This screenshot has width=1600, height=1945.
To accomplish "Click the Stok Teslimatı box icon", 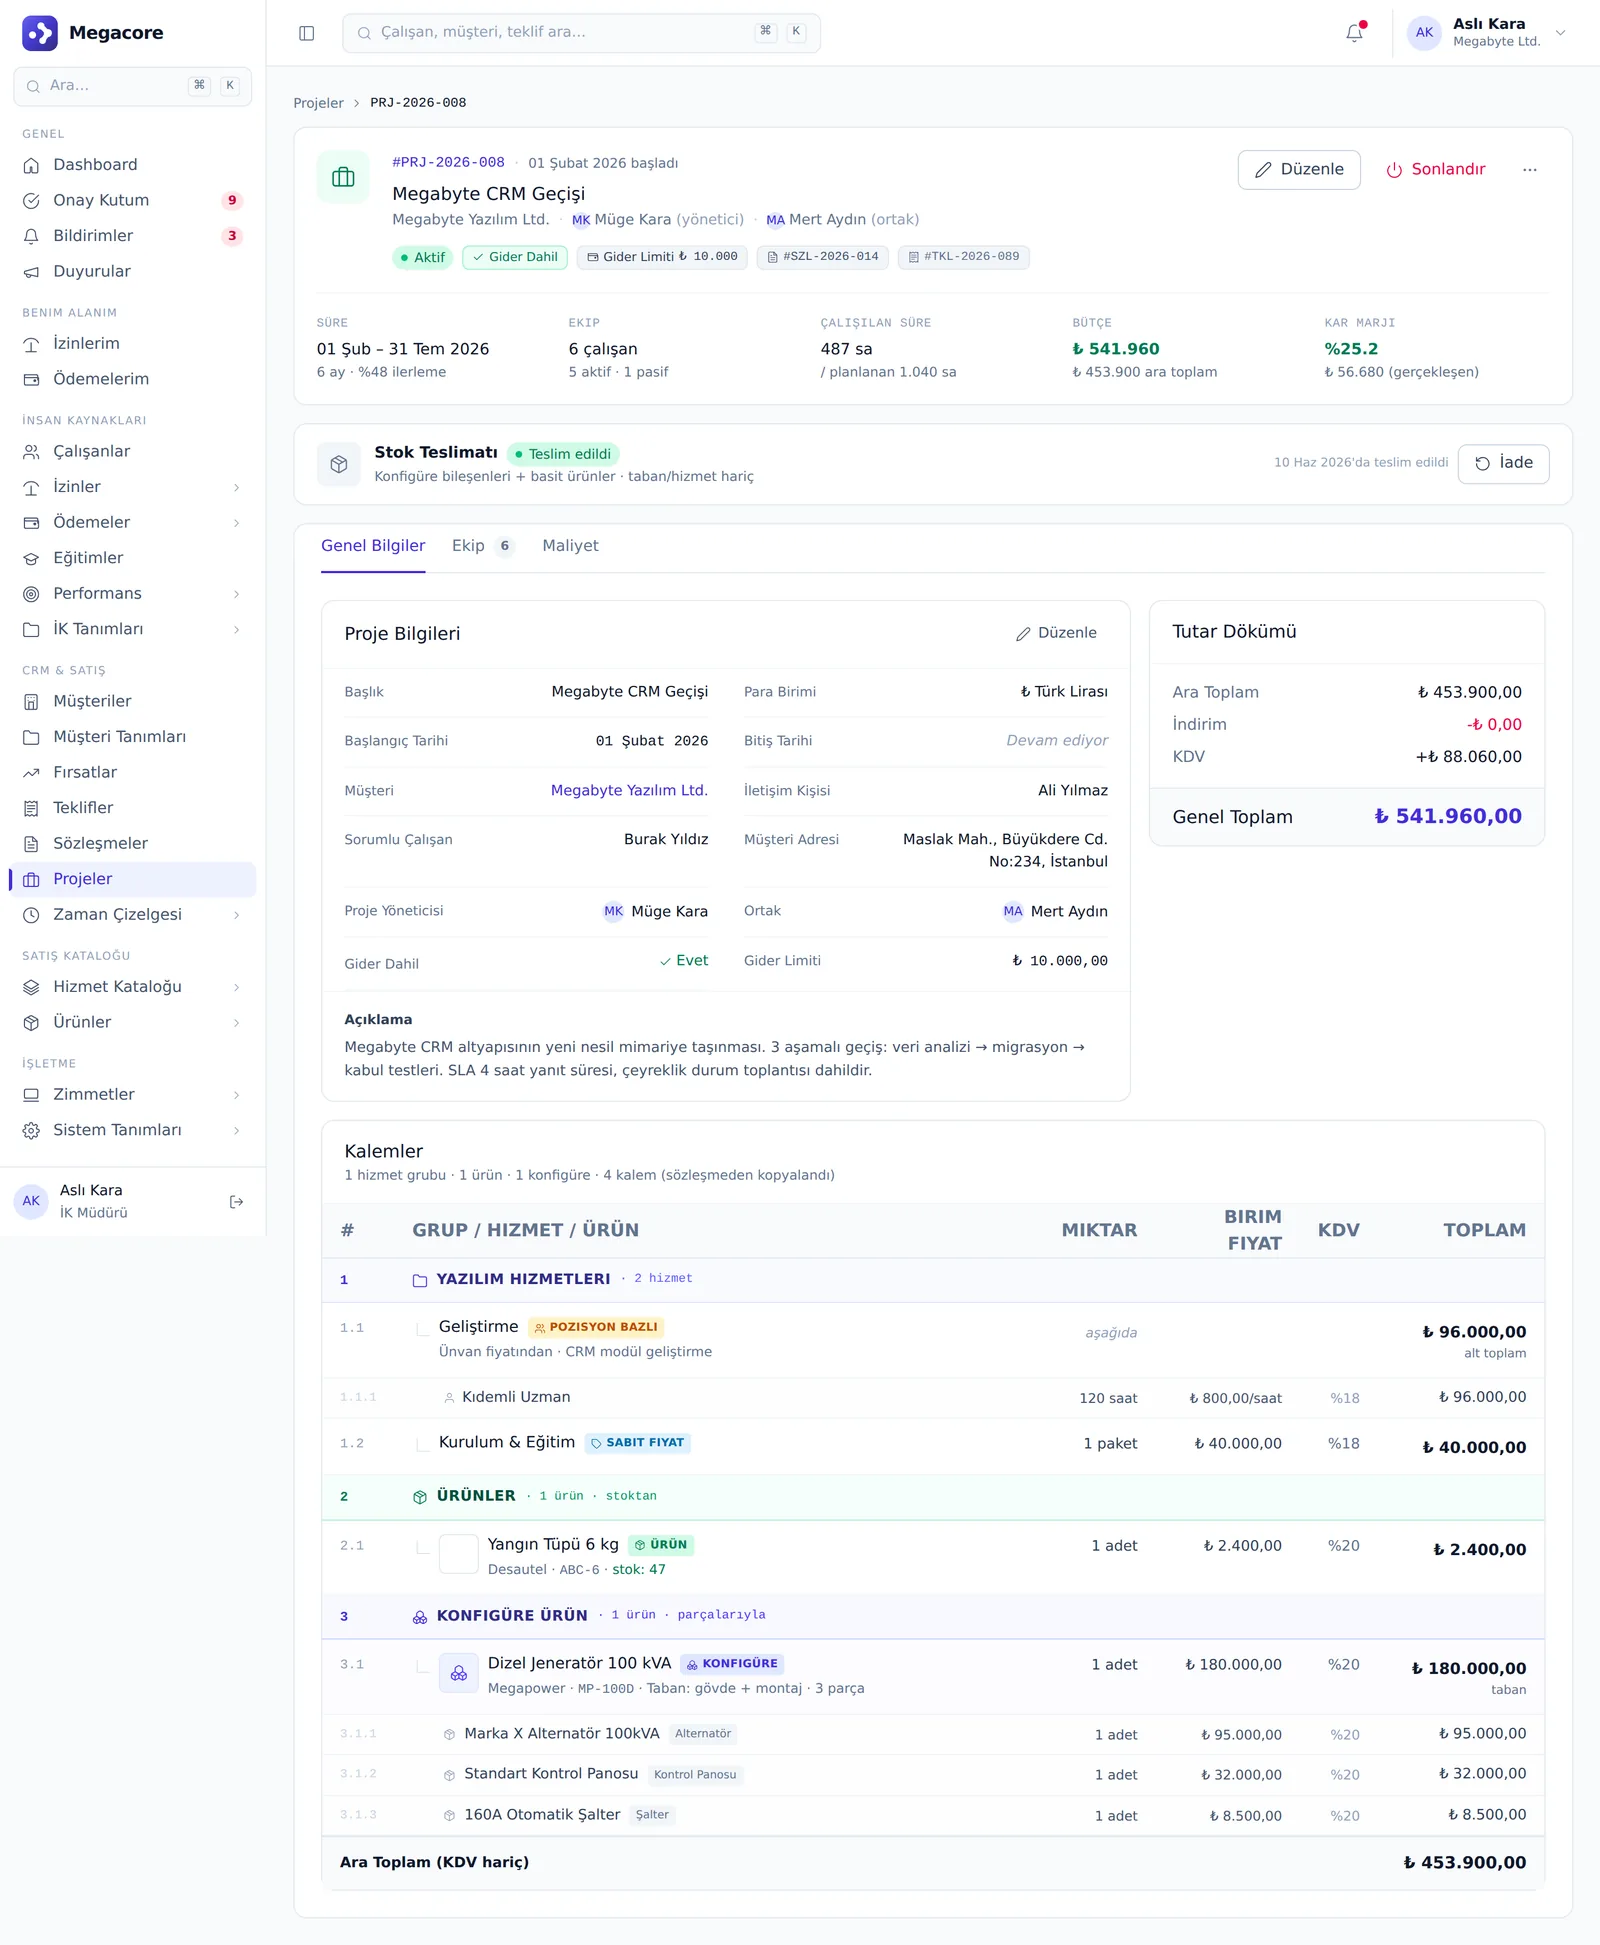I will click(x=339, y=464).
